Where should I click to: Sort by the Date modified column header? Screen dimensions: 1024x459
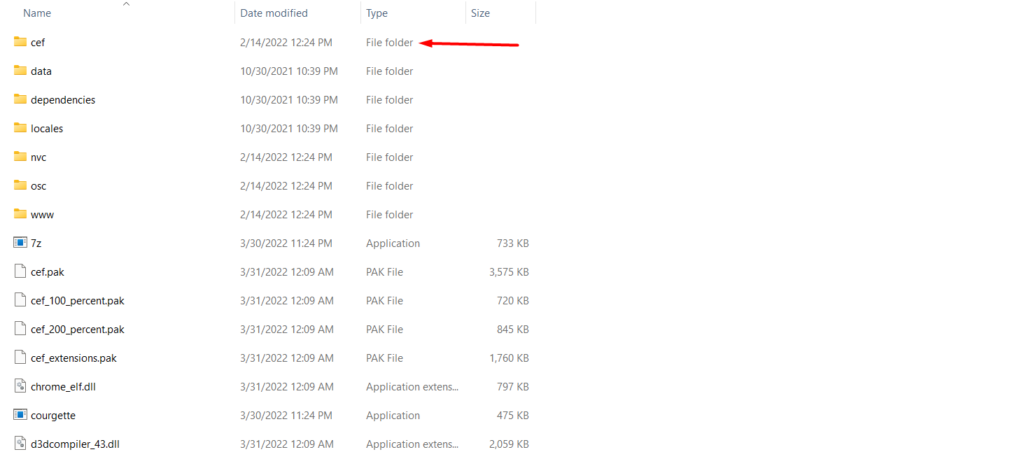coord(274,13)
